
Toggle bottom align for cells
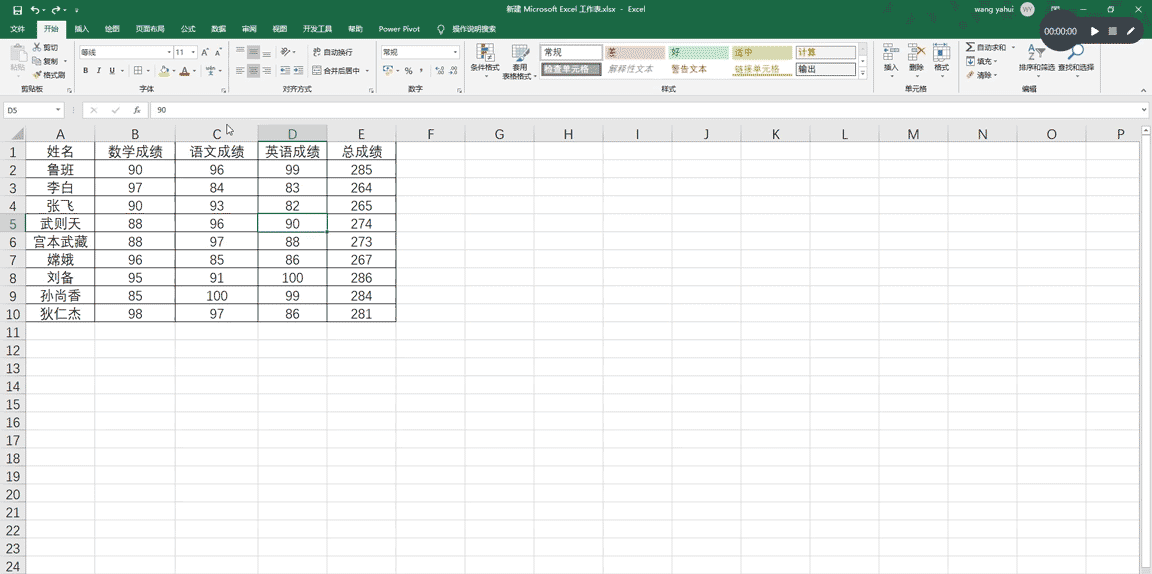266,52
